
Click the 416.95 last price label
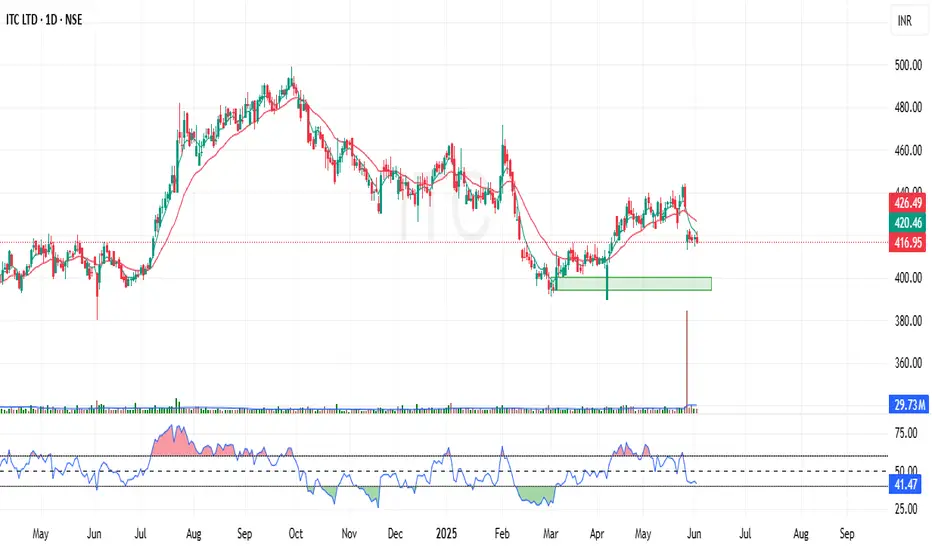(x=907, y=243)
